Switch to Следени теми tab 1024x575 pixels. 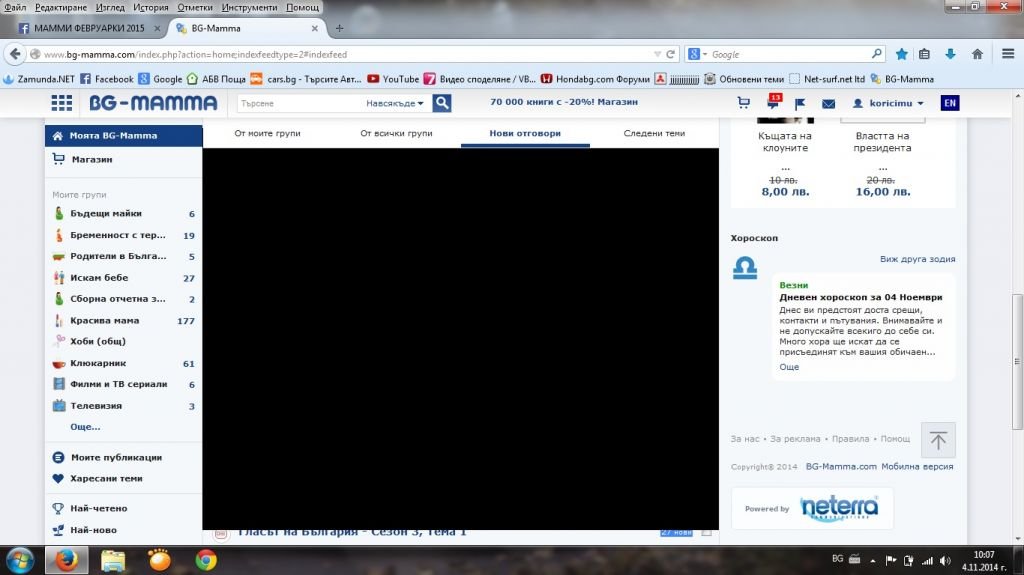point(654,133)
